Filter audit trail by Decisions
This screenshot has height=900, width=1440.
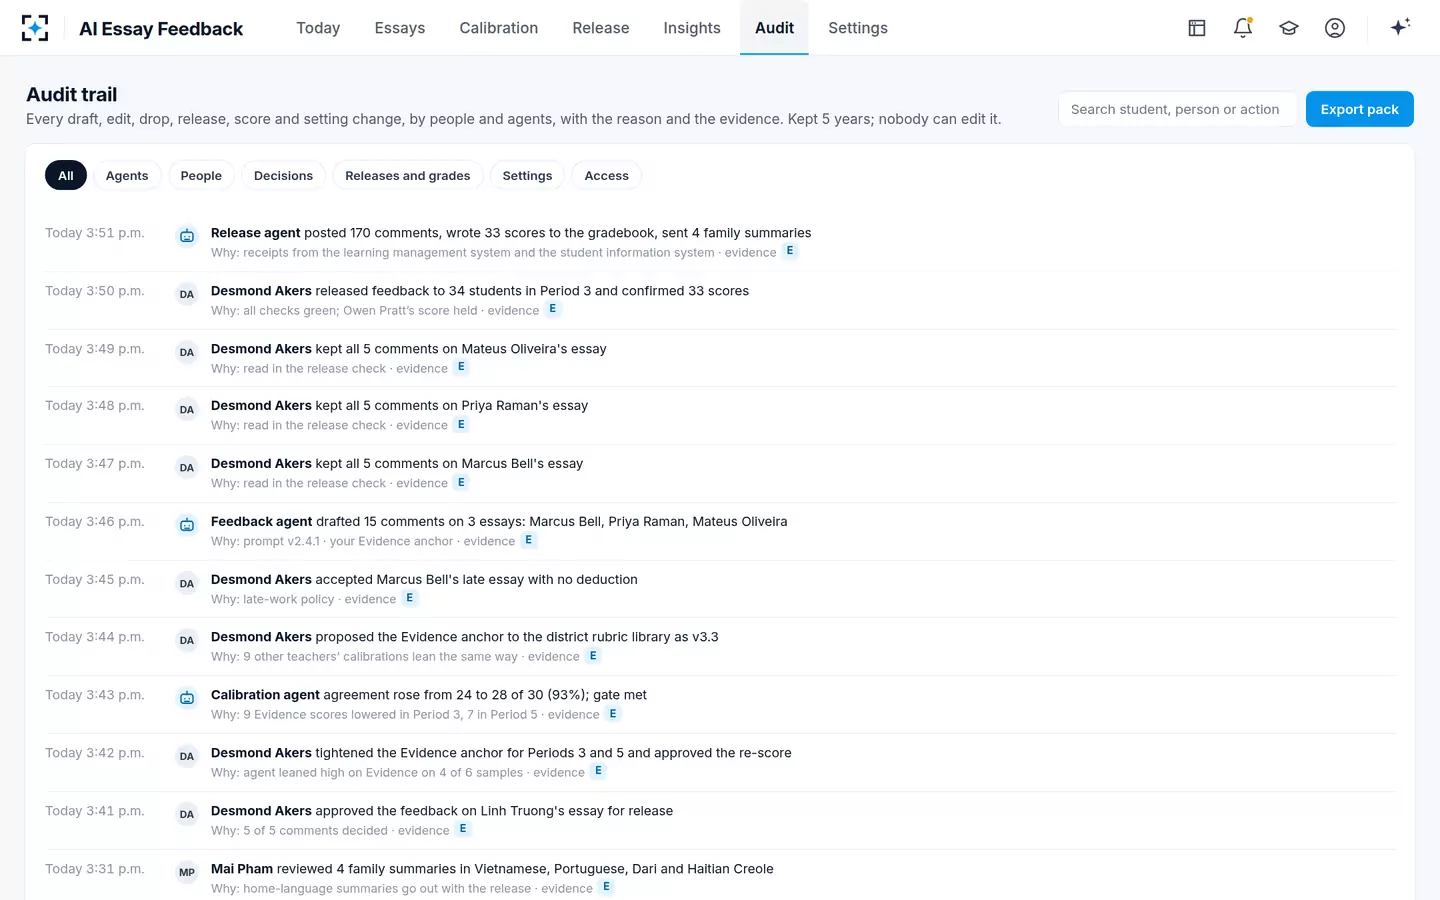point(283,176)
